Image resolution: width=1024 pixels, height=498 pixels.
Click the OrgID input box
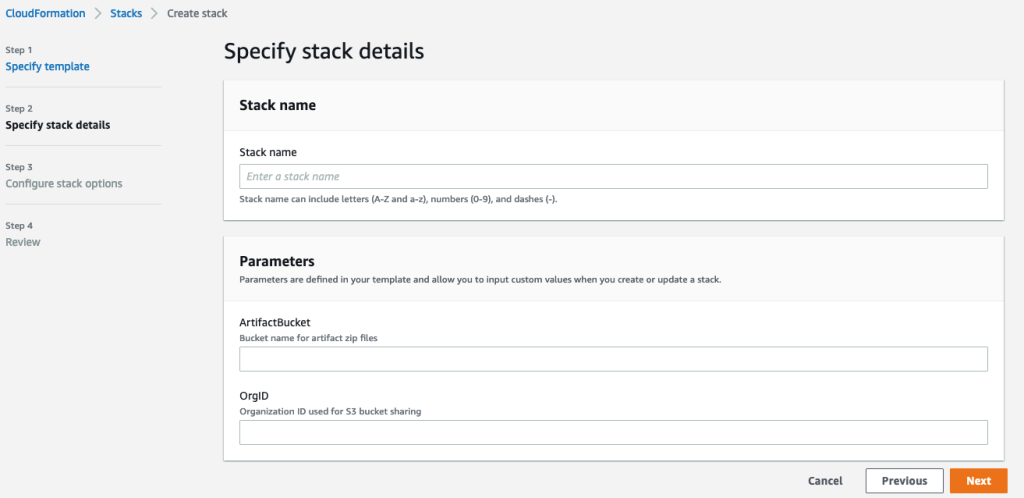613,432
